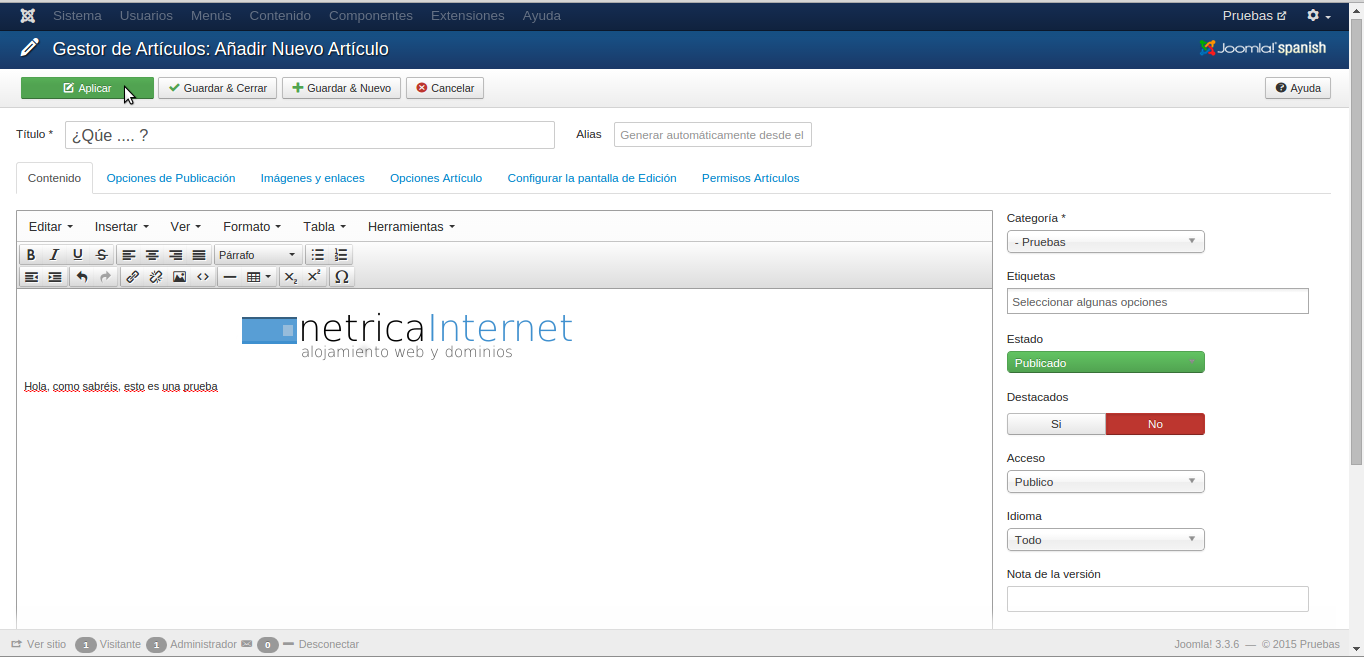Switch to Opciones Artículo tab

pos(436,178)
